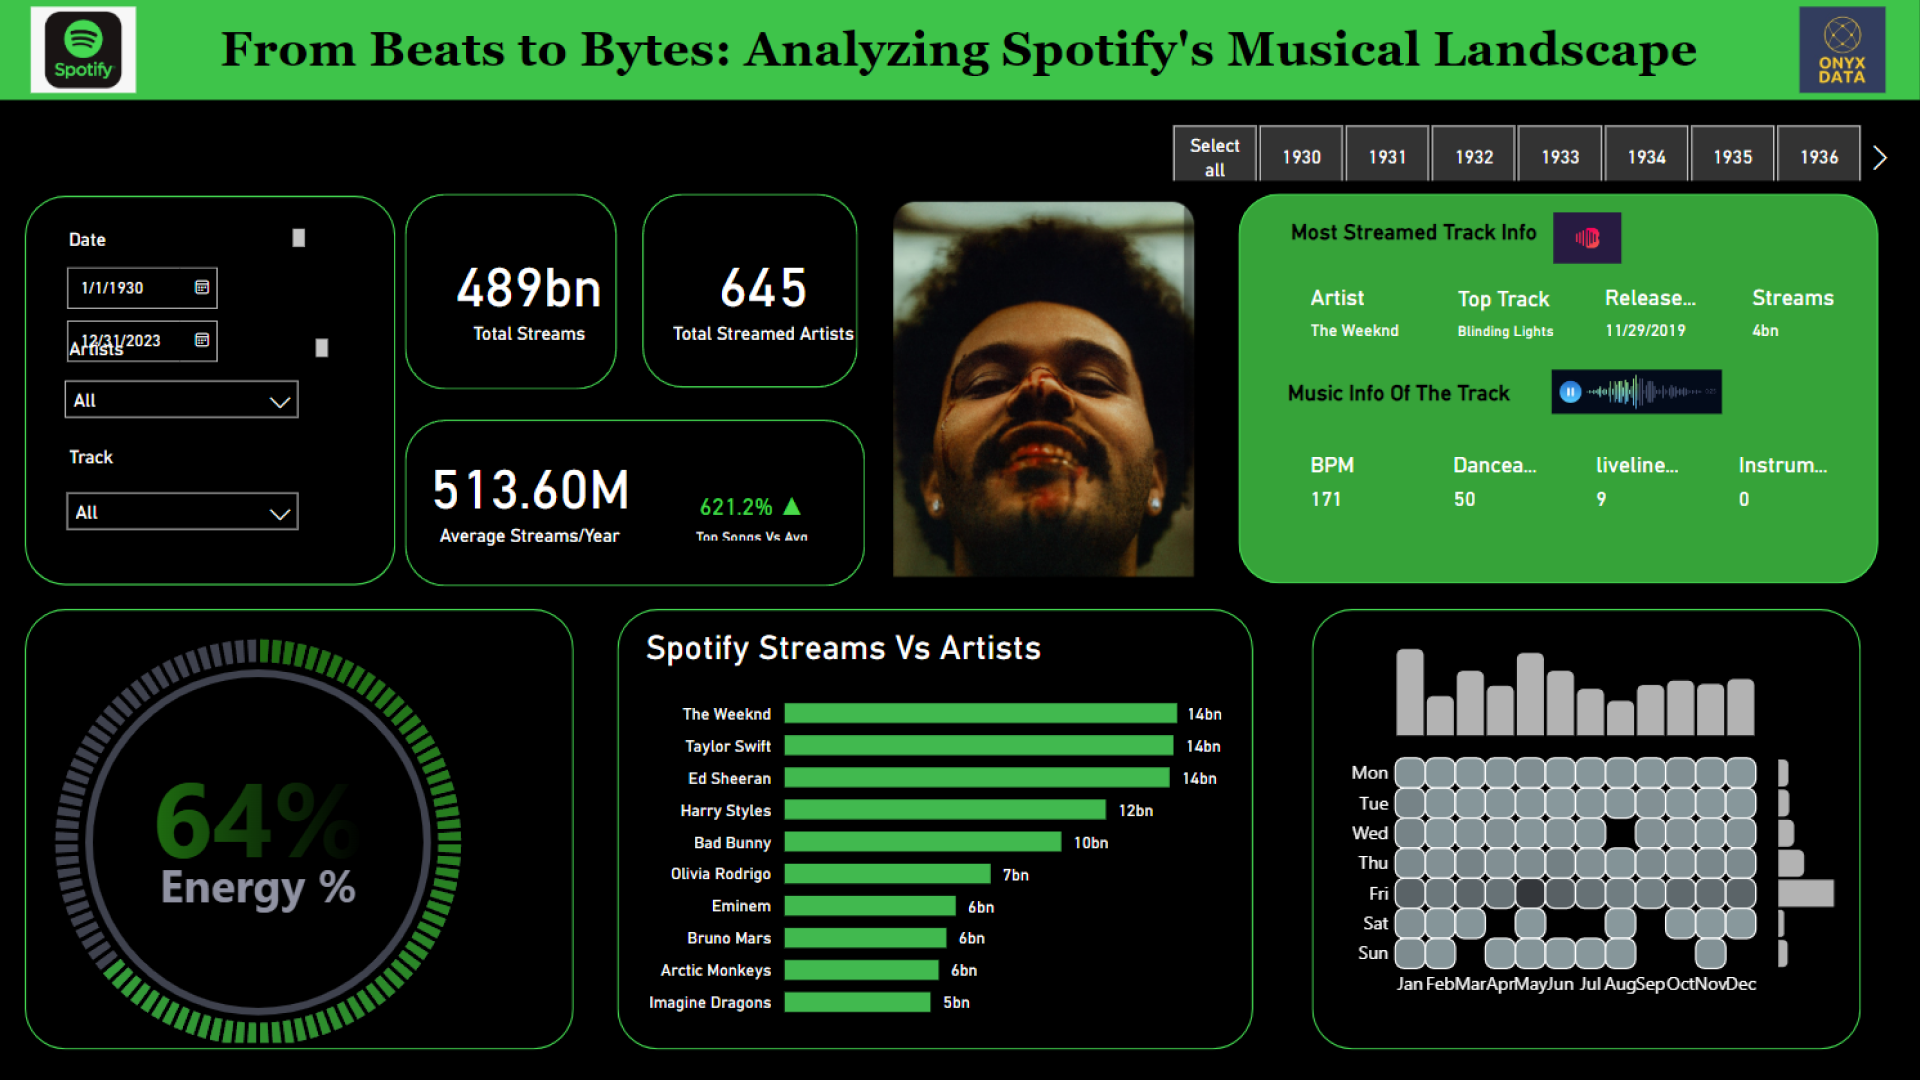Click the Streams column header
Screen dimensions: 1920x1080
1793,298
